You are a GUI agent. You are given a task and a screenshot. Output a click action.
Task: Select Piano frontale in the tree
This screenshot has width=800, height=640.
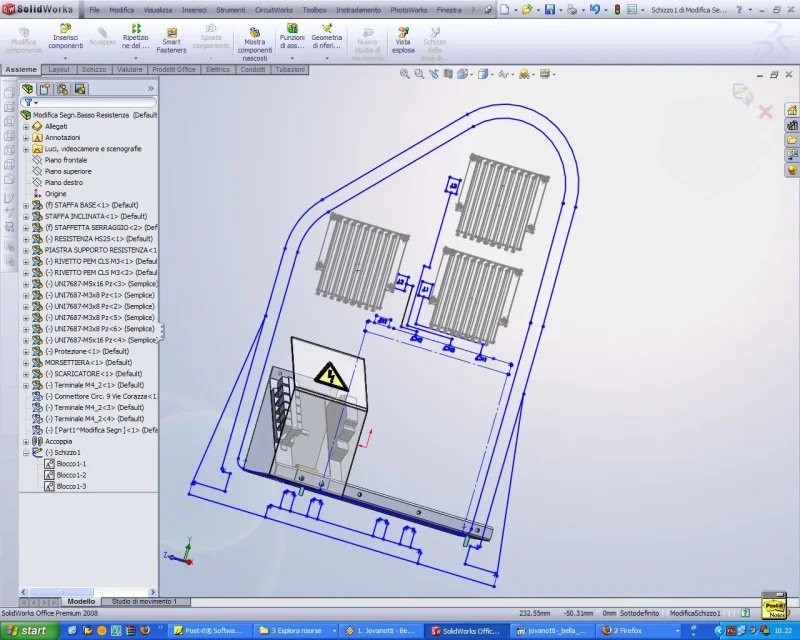[65, 160]
